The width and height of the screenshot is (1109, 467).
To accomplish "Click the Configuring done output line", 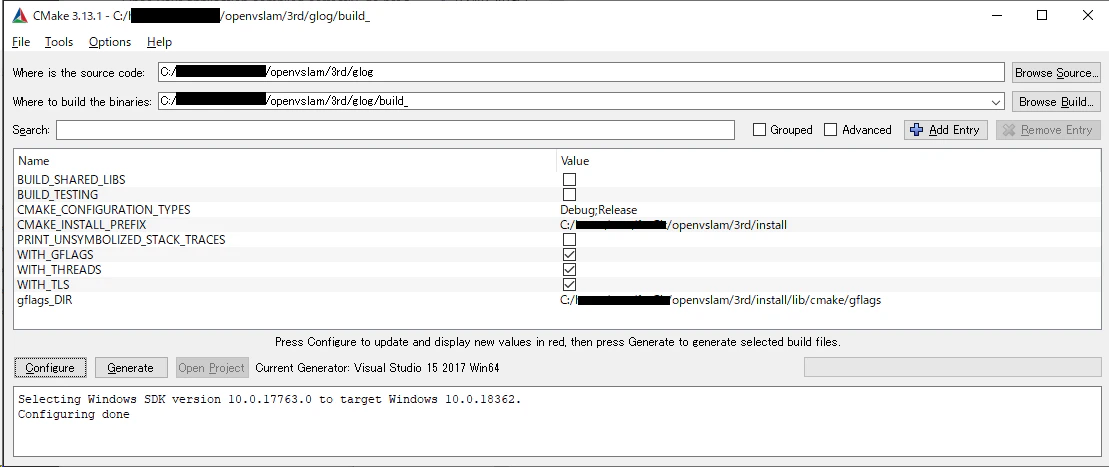I will click(74, 415).
